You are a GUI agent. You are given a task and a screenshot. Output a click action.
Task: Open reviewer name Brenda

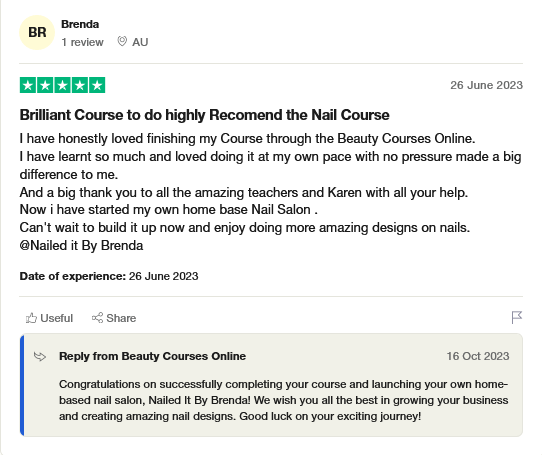click(x=80, y=24)
